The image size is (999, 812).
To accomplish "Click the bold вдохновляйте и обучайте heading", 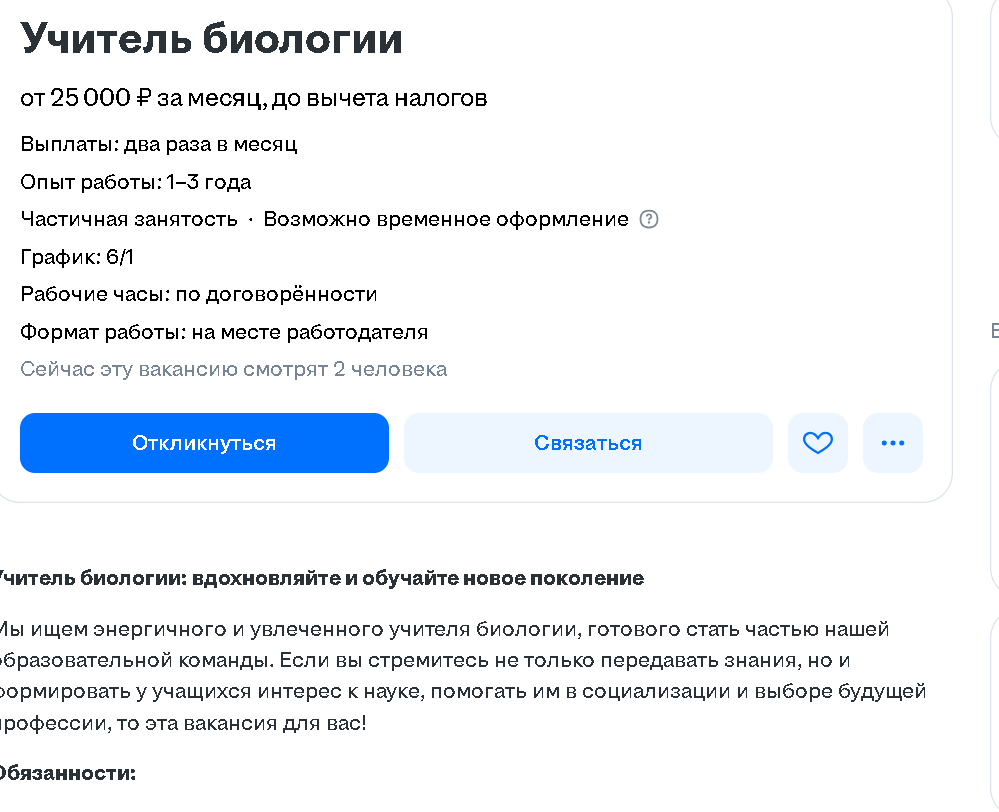I will pos(320,579).
